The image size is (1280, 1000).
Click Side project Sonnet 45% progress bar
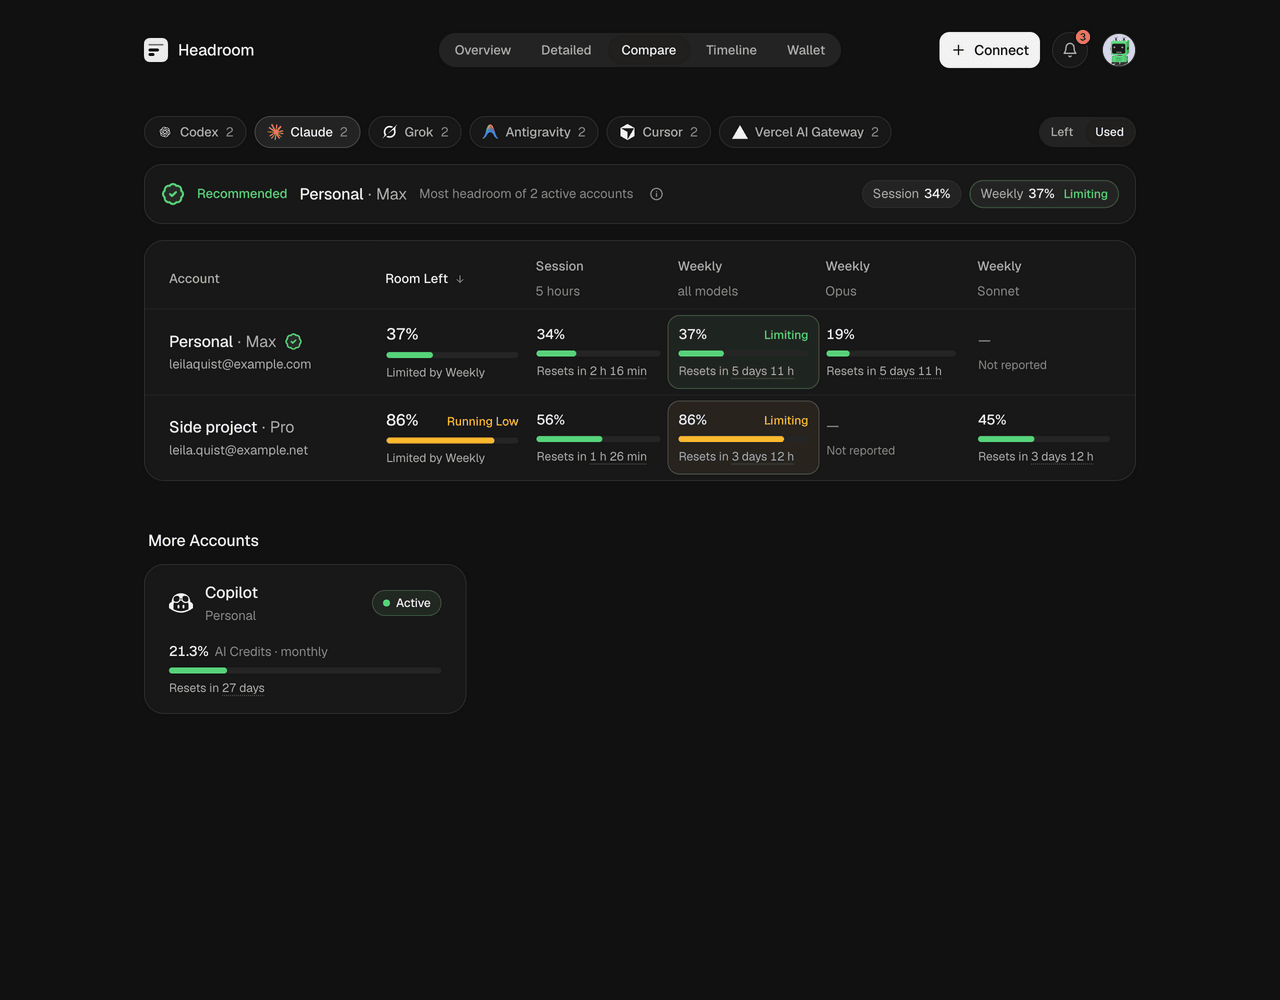(1044, 439)
